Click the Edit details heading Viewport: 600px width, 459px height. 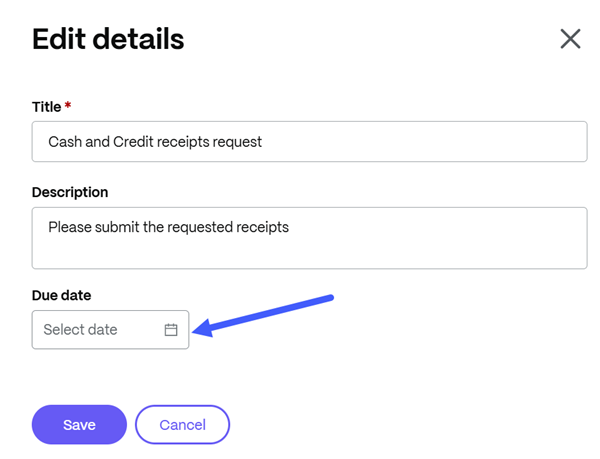click(108, 39)
